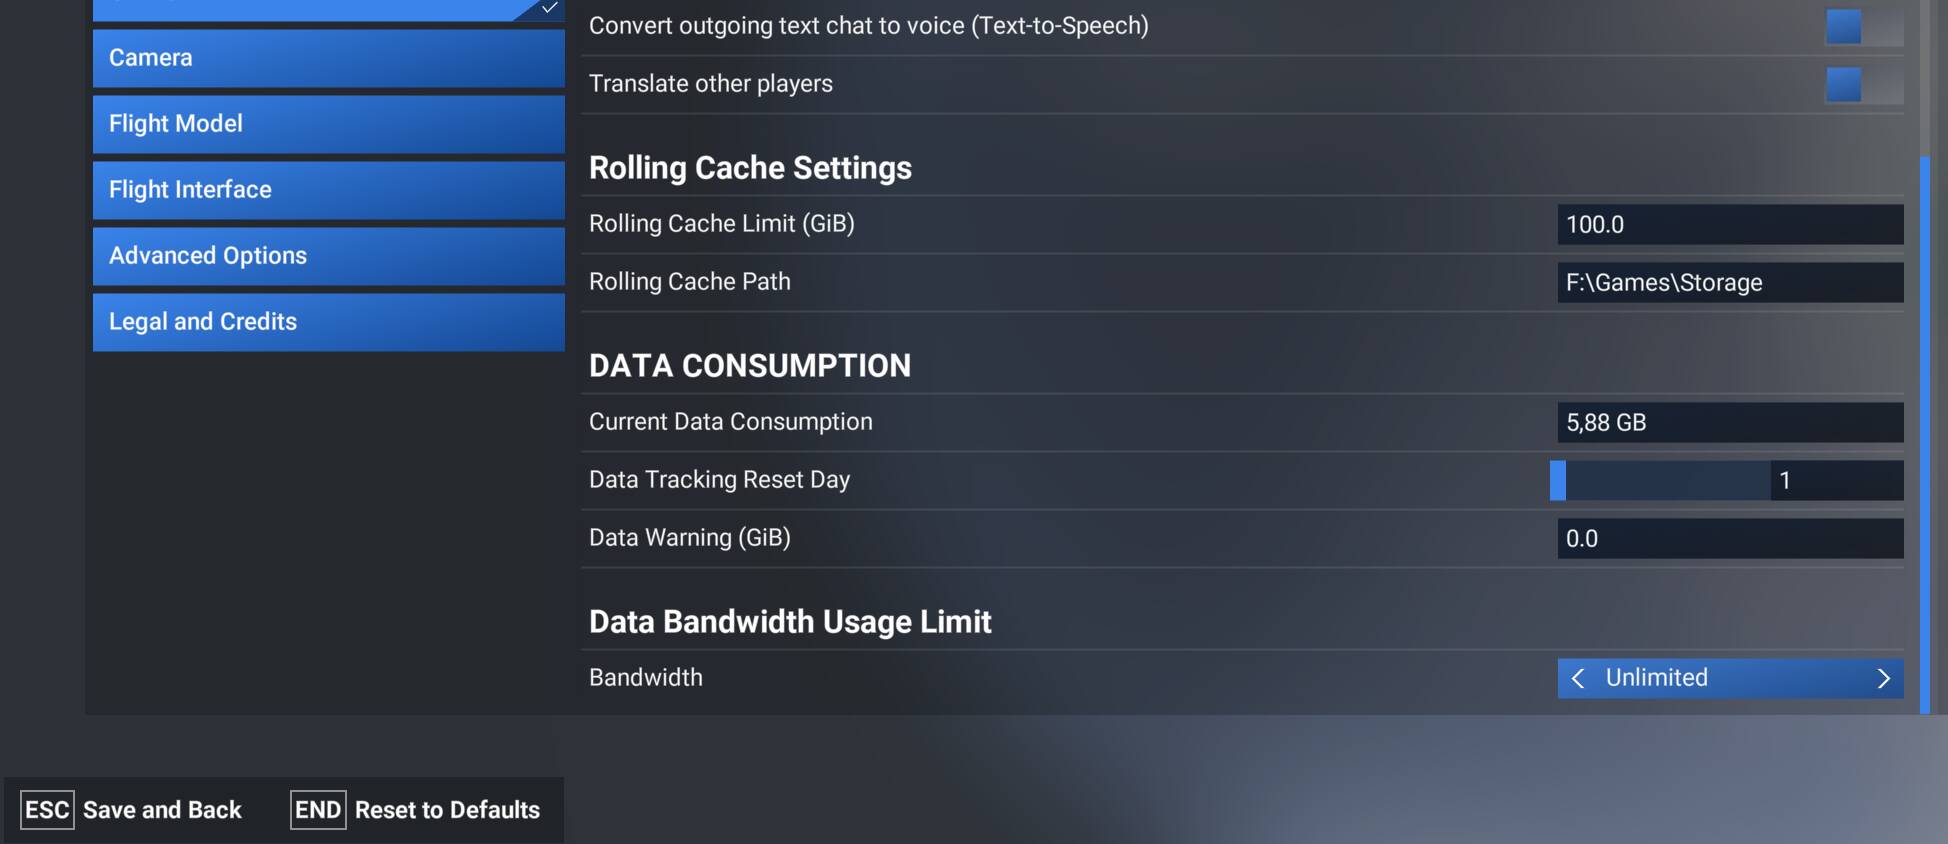Toggle Convert outgoing text chat to voice
Screen dimensions: 1948x844
click(x=1863, y=26)
